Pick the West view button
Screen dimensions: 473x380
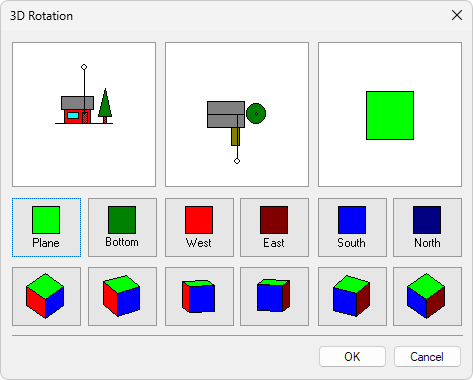point(199,228)
